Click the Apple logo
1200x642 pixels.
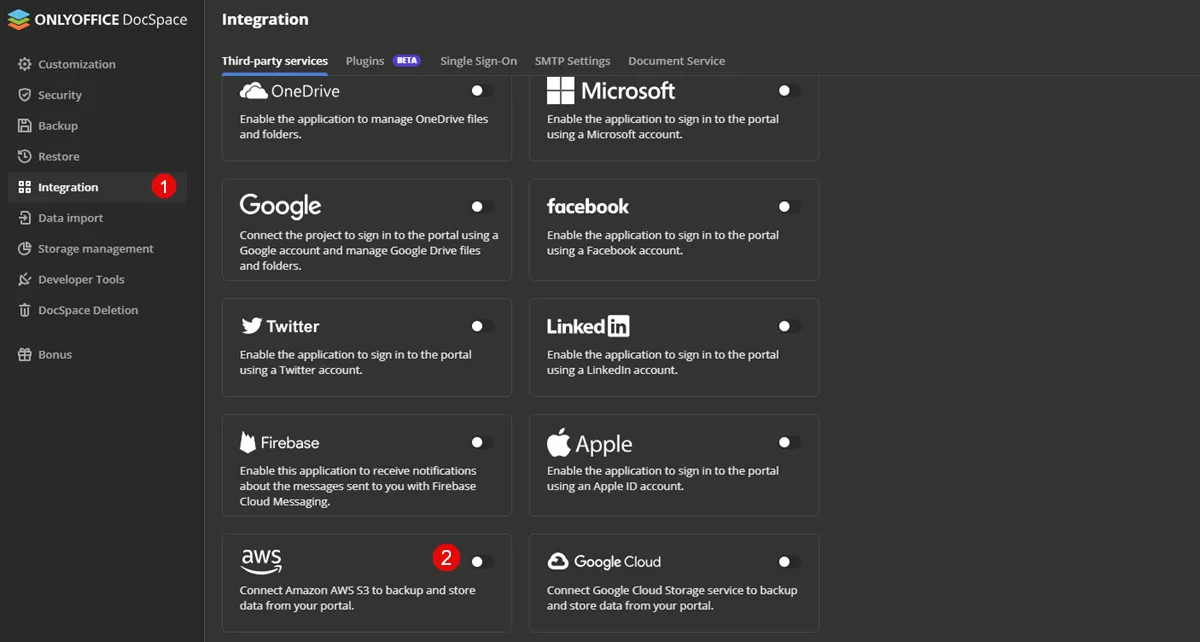click(589, 443)
